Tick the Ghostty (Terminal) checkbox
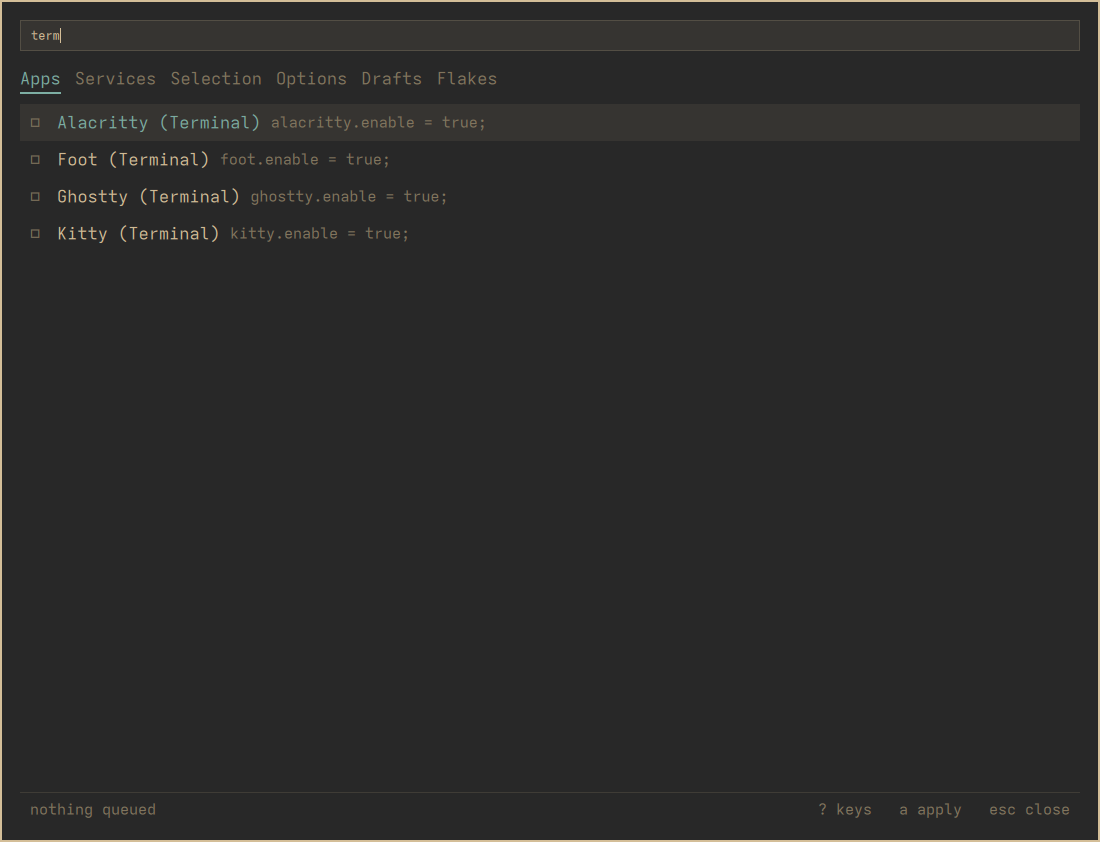The height and width of the screenshot is (842, 1100). click(35, 197)
